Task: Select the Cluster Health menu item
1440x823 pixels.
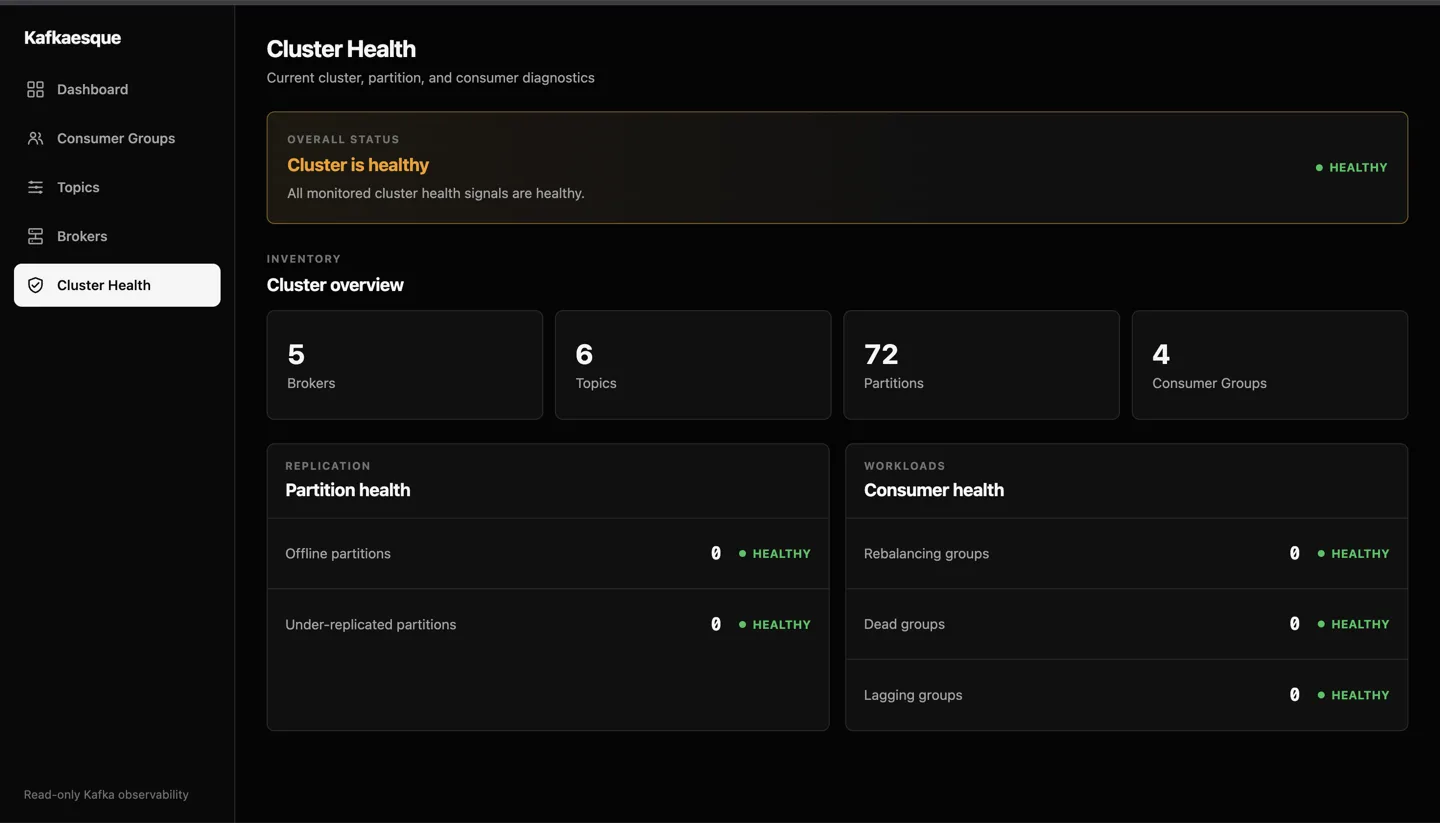Action: 117,285
